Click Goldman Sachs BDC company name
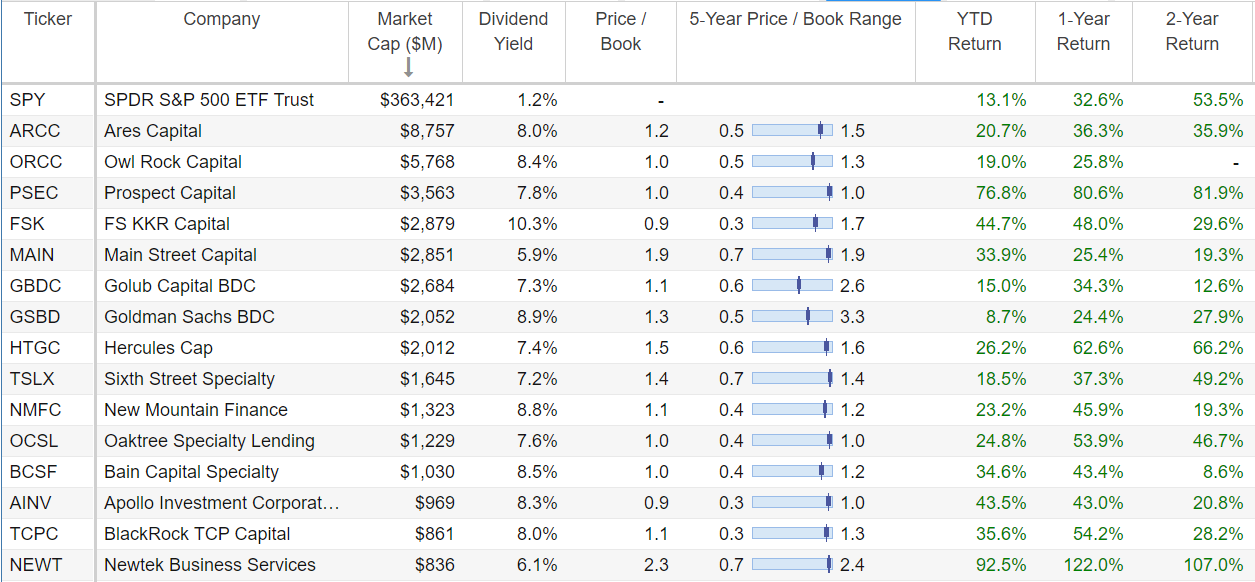This screenshot has width=1255, height=582. (x=189, y=317)
